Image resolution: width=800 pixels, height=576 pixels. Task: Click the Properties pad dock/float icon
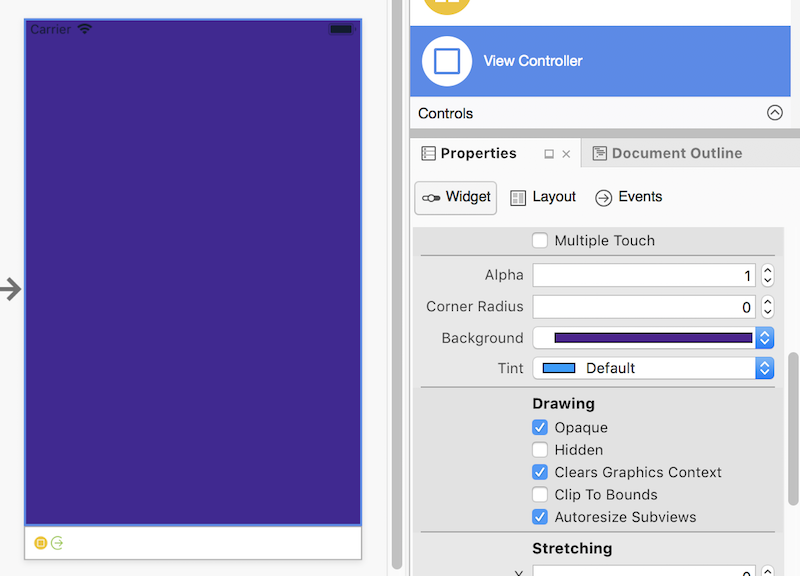pyautogui.click(x=549, y=154)
